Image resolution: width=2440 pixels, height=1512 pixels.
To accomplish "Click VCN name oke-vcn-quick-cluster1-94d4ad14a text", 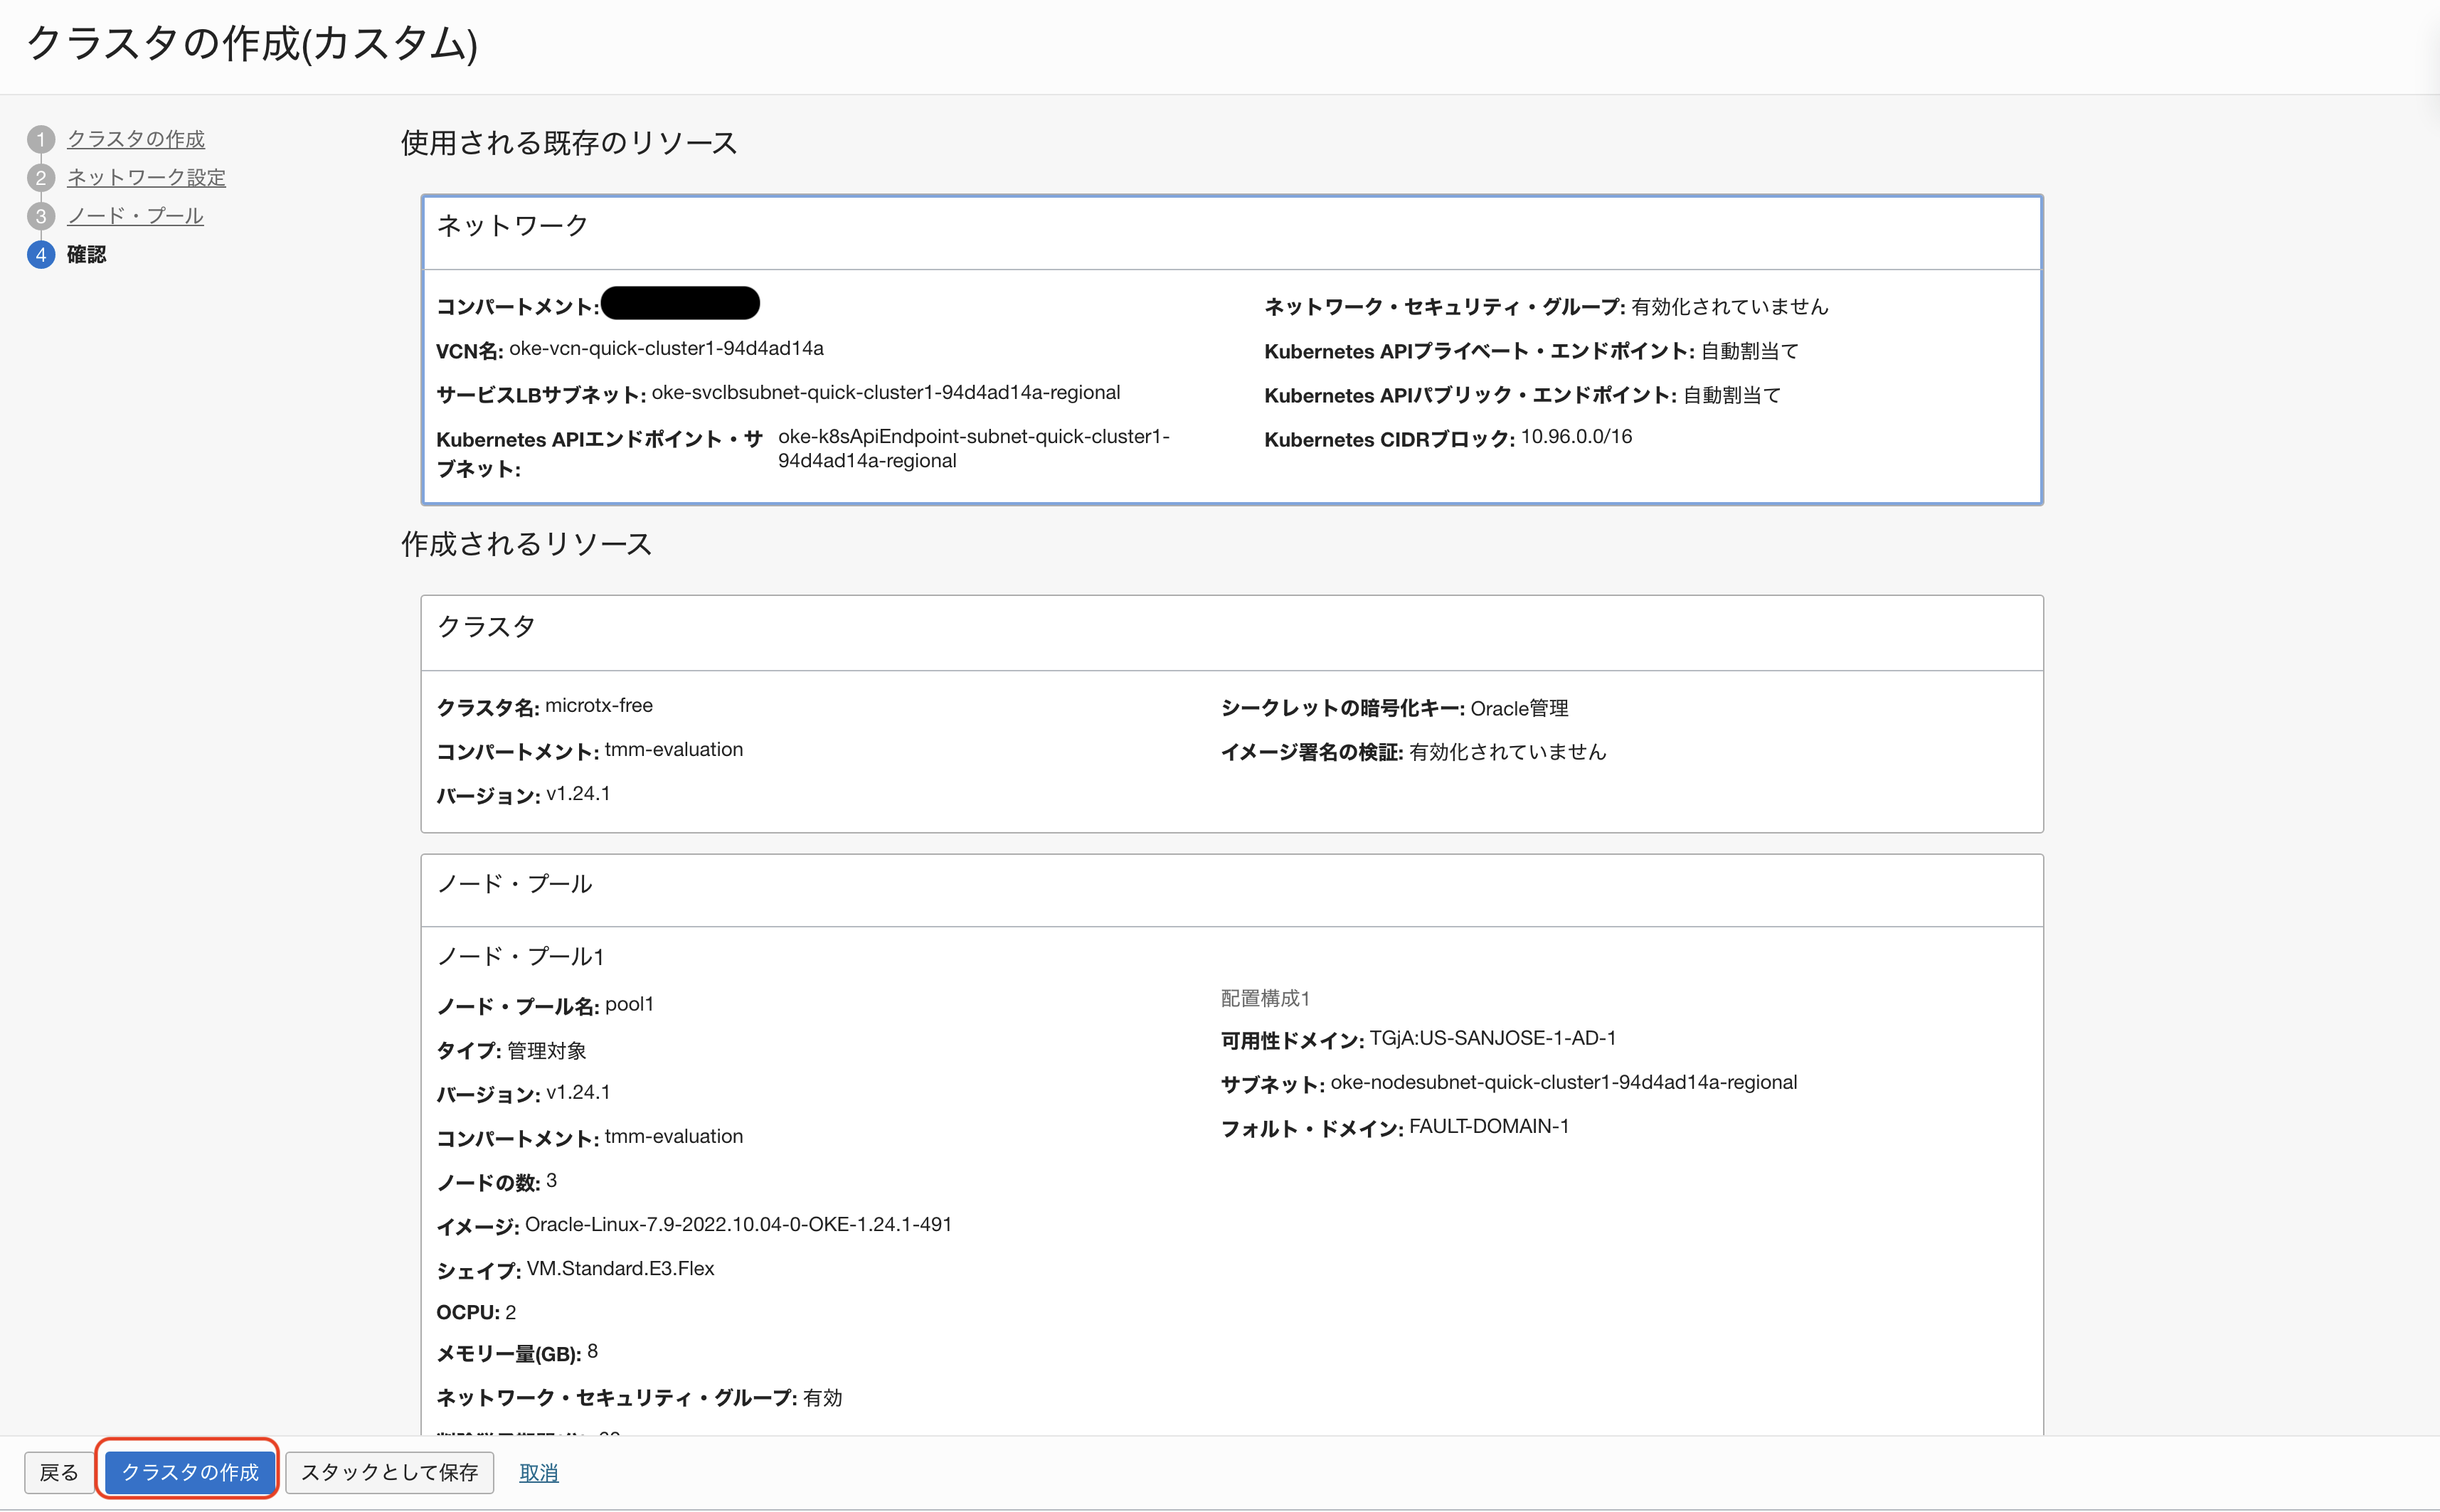I will [x=666, y=348].
